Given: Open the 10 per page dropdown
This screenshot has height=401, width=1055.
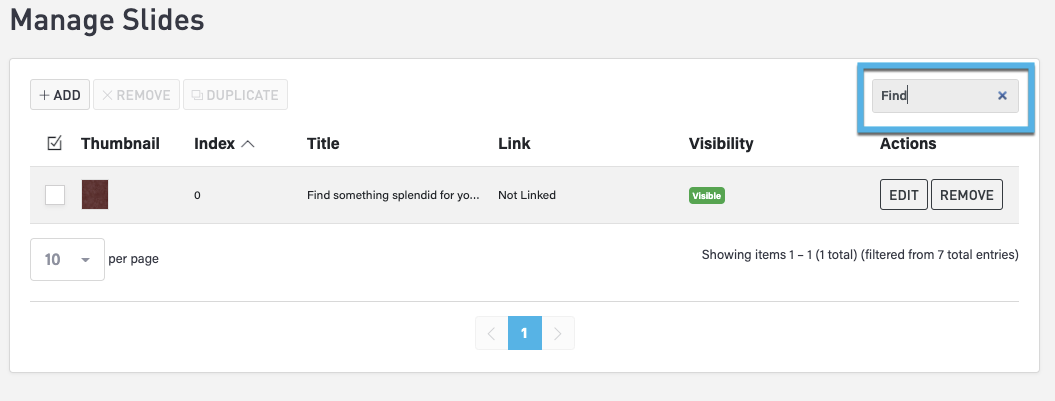Looking at the screenshot, I should (67, 259).
